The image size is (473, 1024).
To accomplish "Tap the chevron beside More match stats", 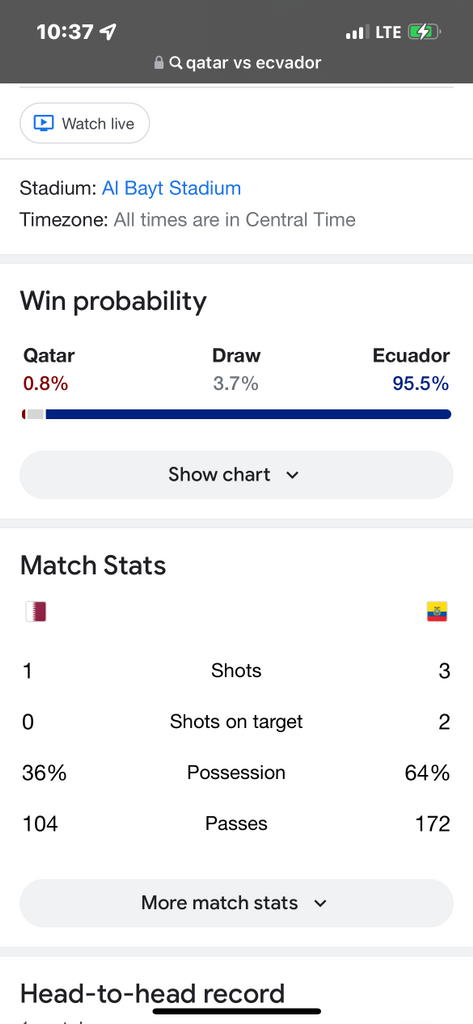I will coord(320,904).
